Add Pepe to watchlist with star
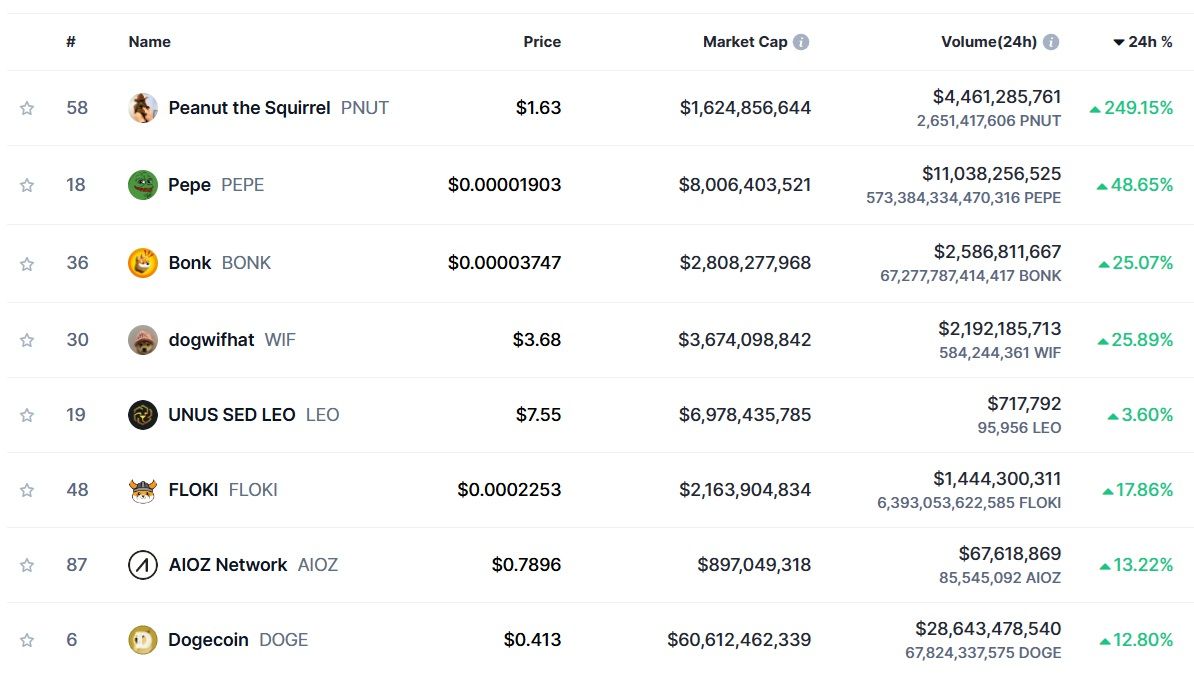1194x676 pixels. point(27,185)
